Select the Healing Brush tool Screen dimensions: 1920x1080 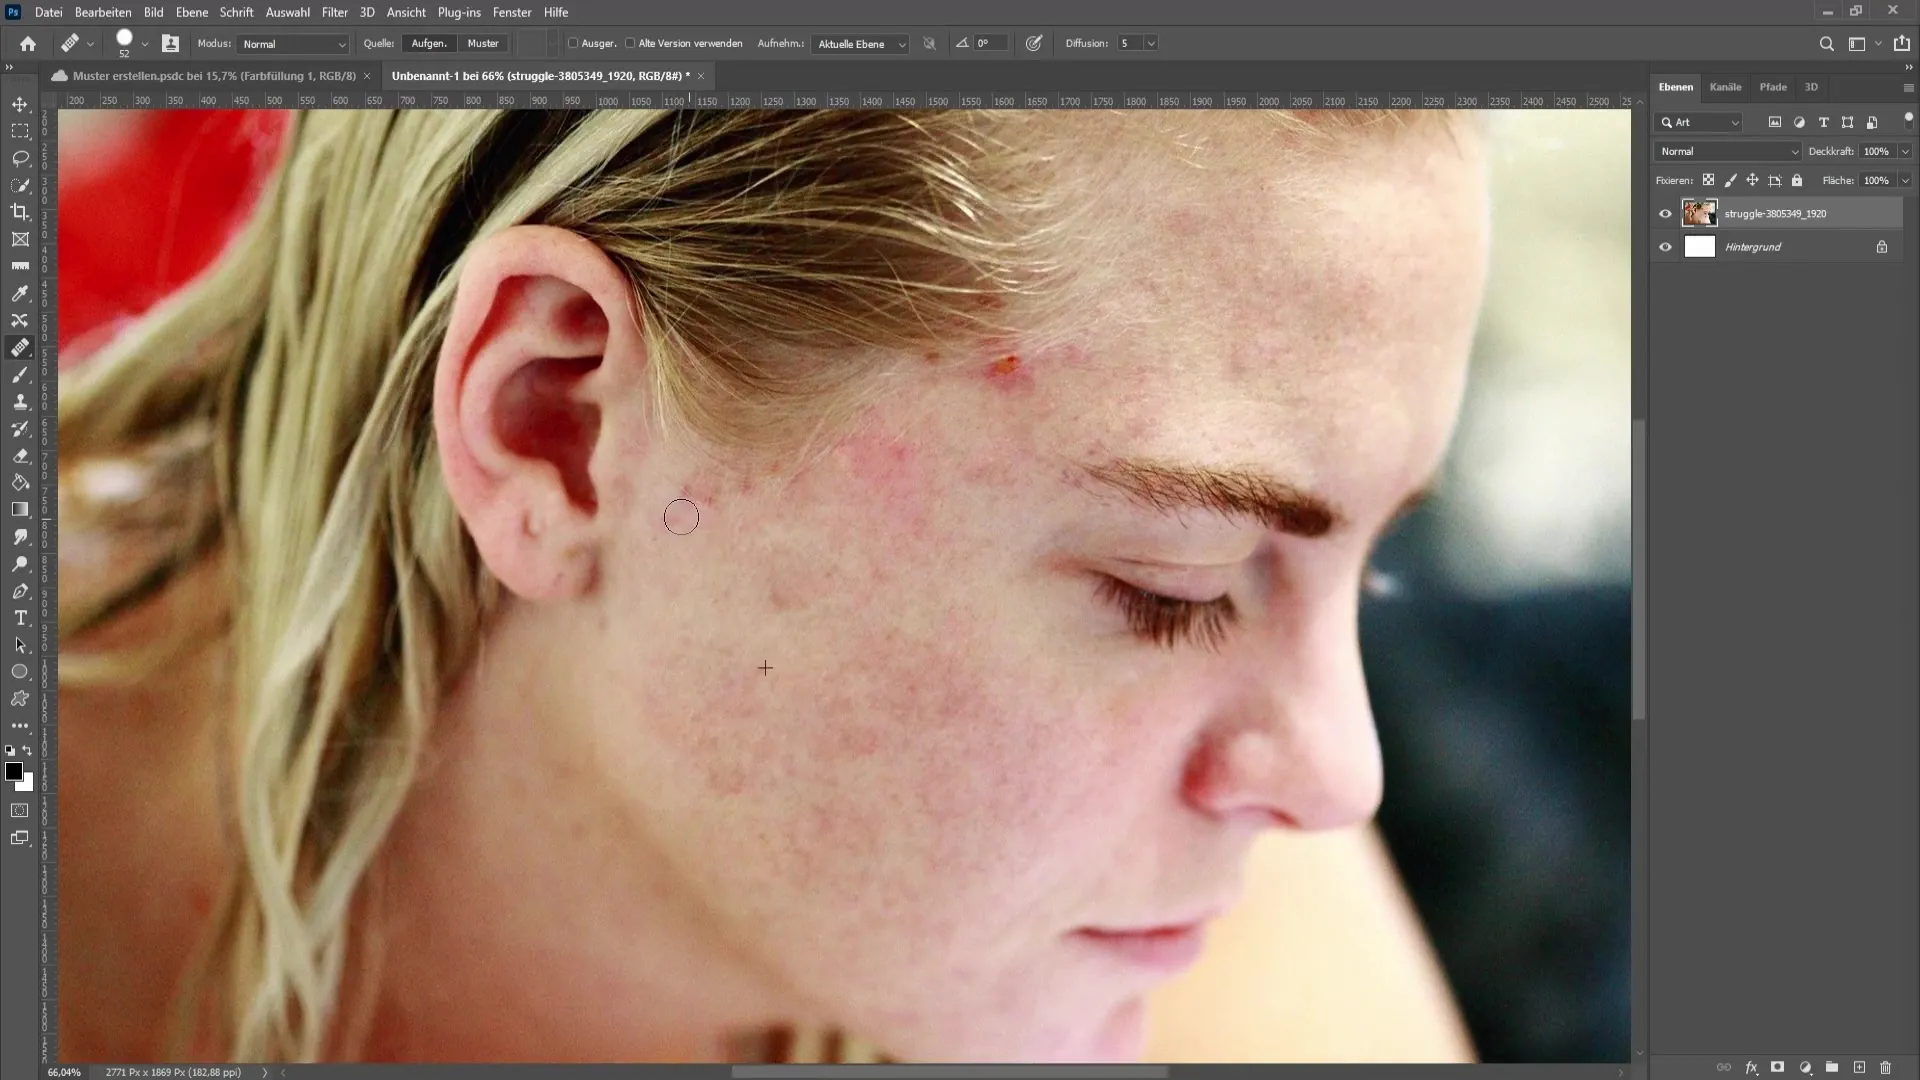pyautogui.click(x=18, y=347)
